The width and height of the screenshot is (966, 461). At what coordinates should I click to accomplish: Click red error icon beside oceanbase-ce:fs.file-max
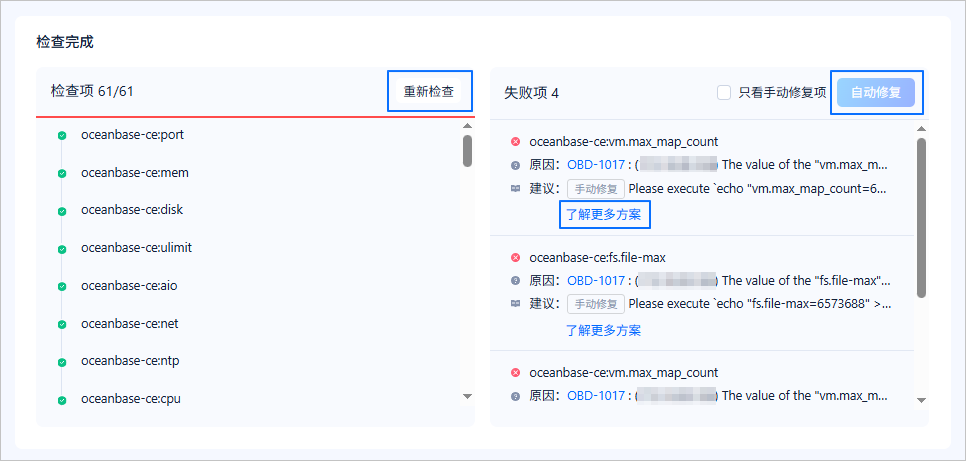tap(516, 257)
